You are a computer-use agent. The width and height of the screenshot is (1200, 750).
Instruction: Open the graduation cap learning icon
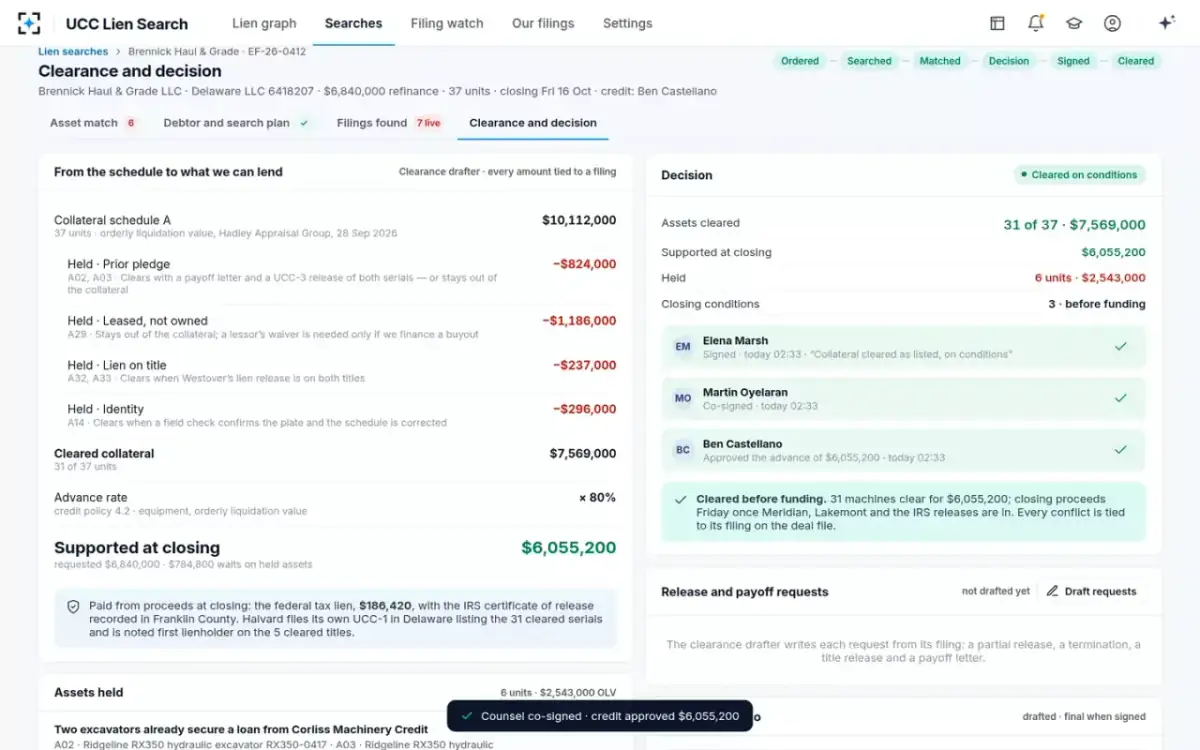[1074, 23]
